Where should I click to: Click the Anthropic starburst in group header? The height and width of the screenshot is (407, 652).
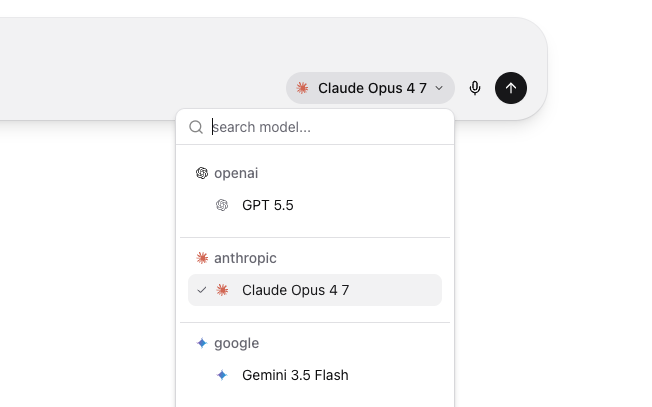(202, 258)
